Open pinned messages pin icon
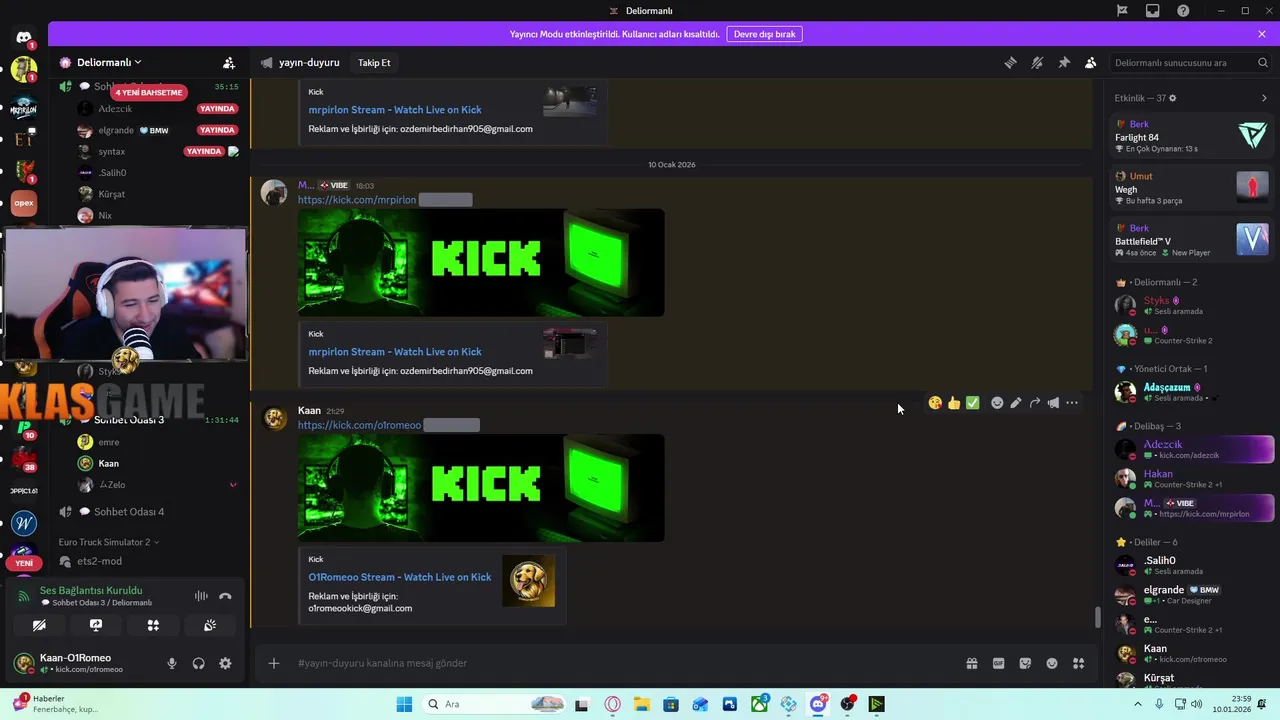1280x720 pixels. pyautogui.click(x=1064, y=62)
